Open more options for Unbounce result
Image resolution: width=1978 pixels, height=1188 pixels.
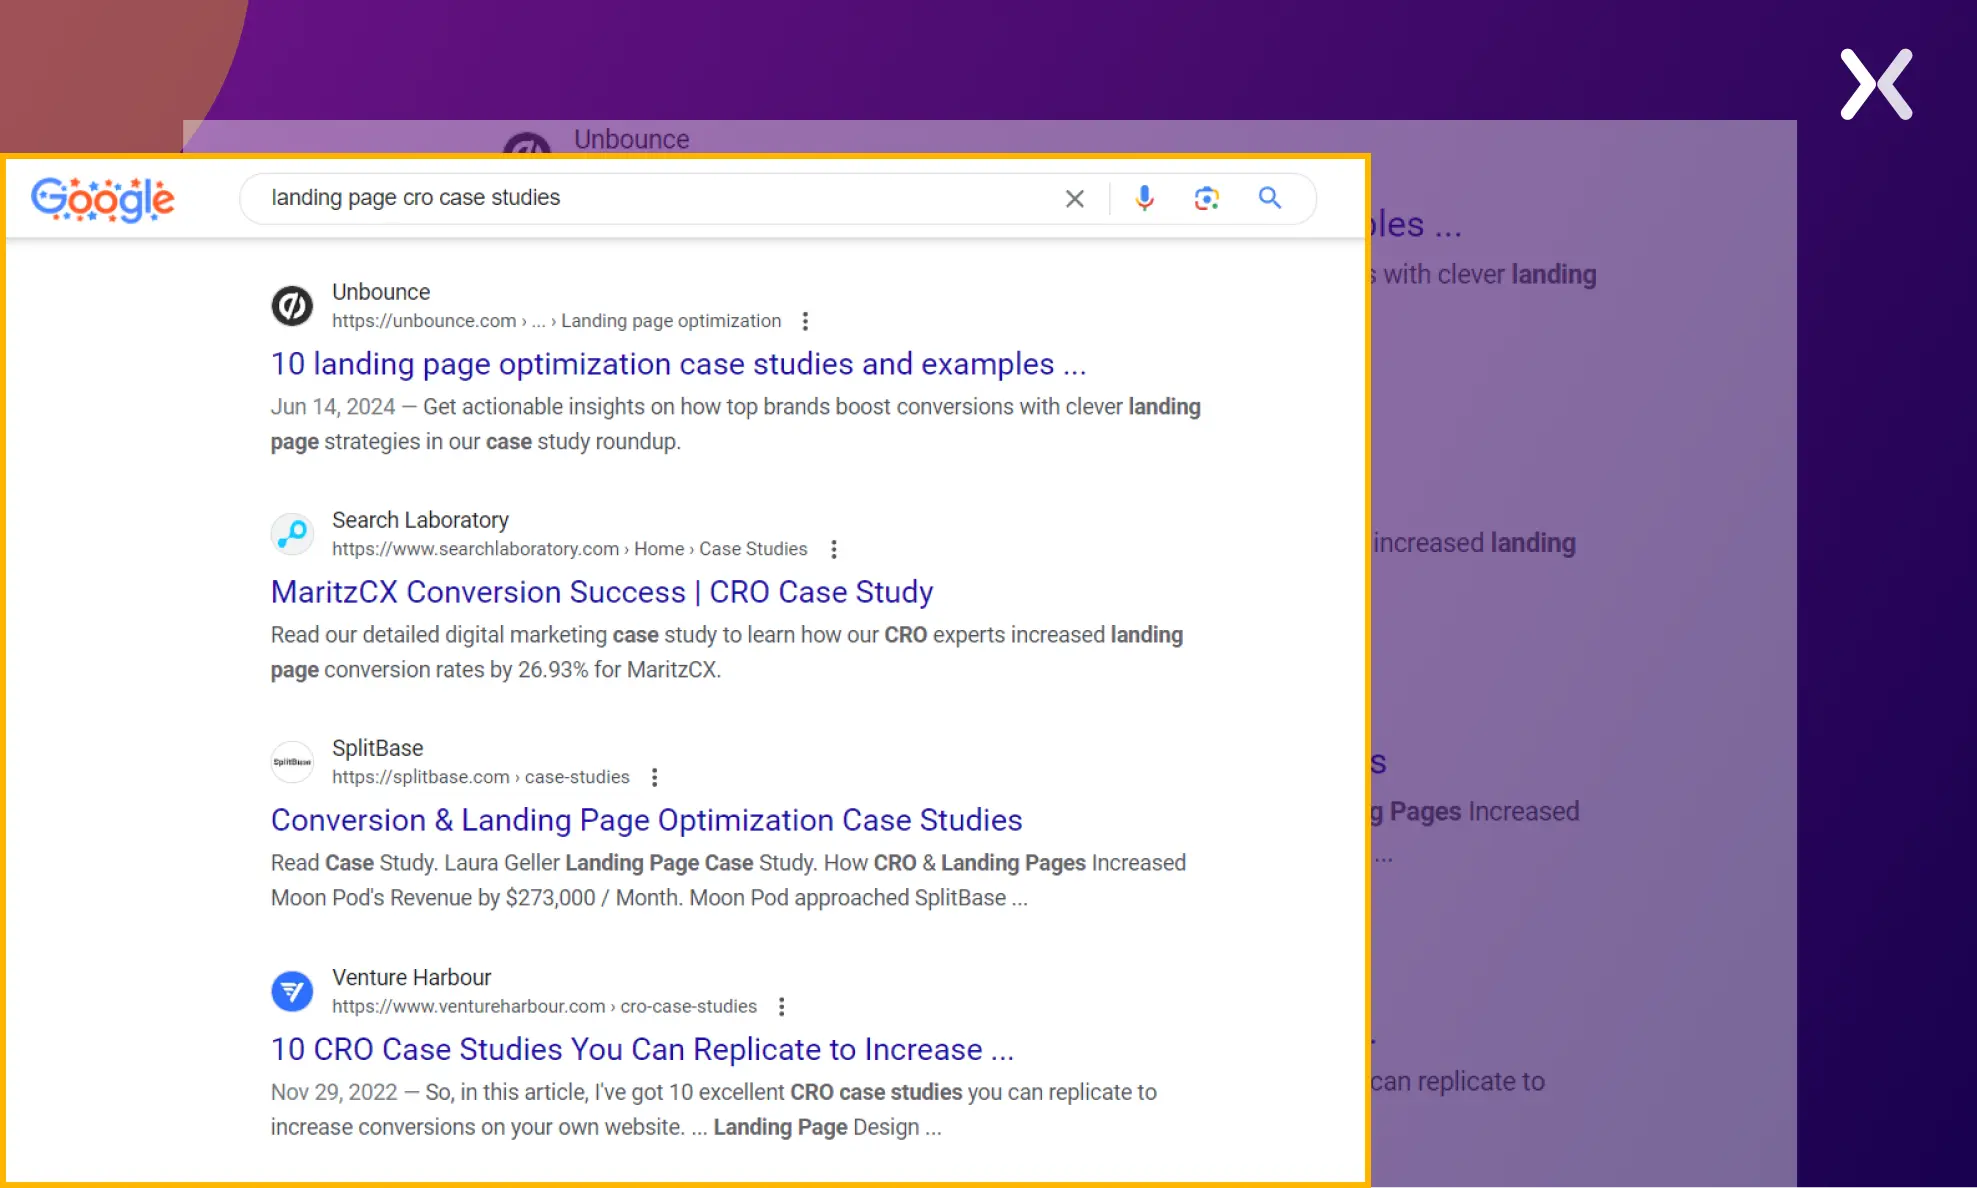coord(805,321)
